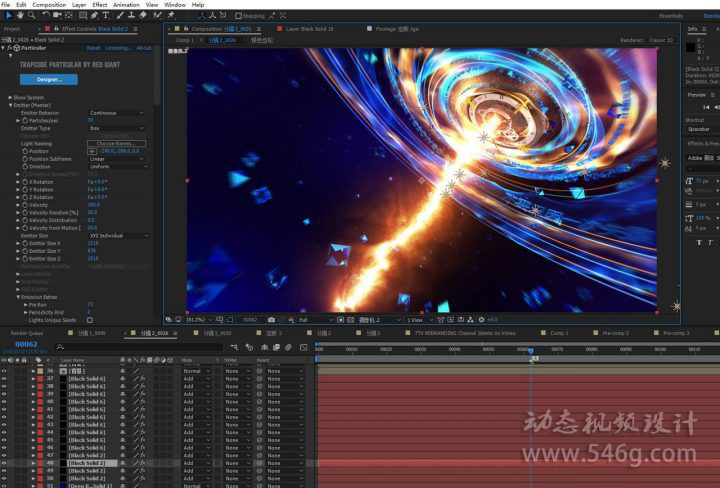
Task: Toggle stopwatch for Velocity property
Action: click(25, 204)
